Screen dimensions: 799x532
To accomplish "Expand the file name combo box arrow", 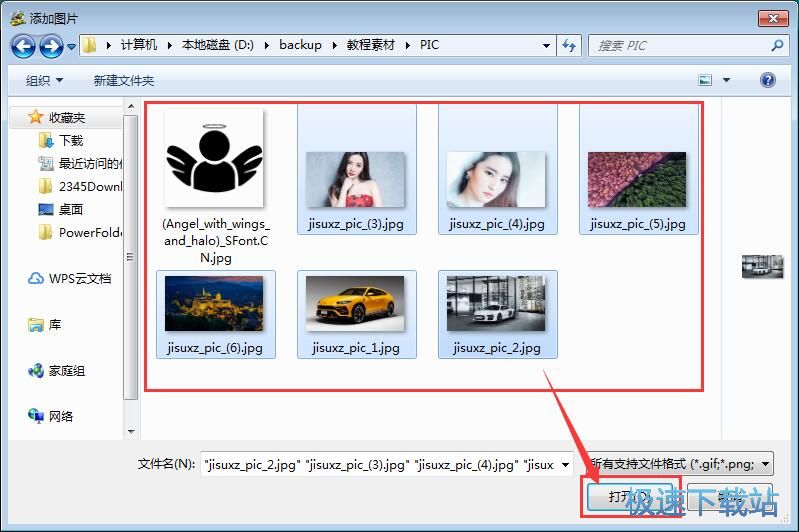I will coord(566,464).
